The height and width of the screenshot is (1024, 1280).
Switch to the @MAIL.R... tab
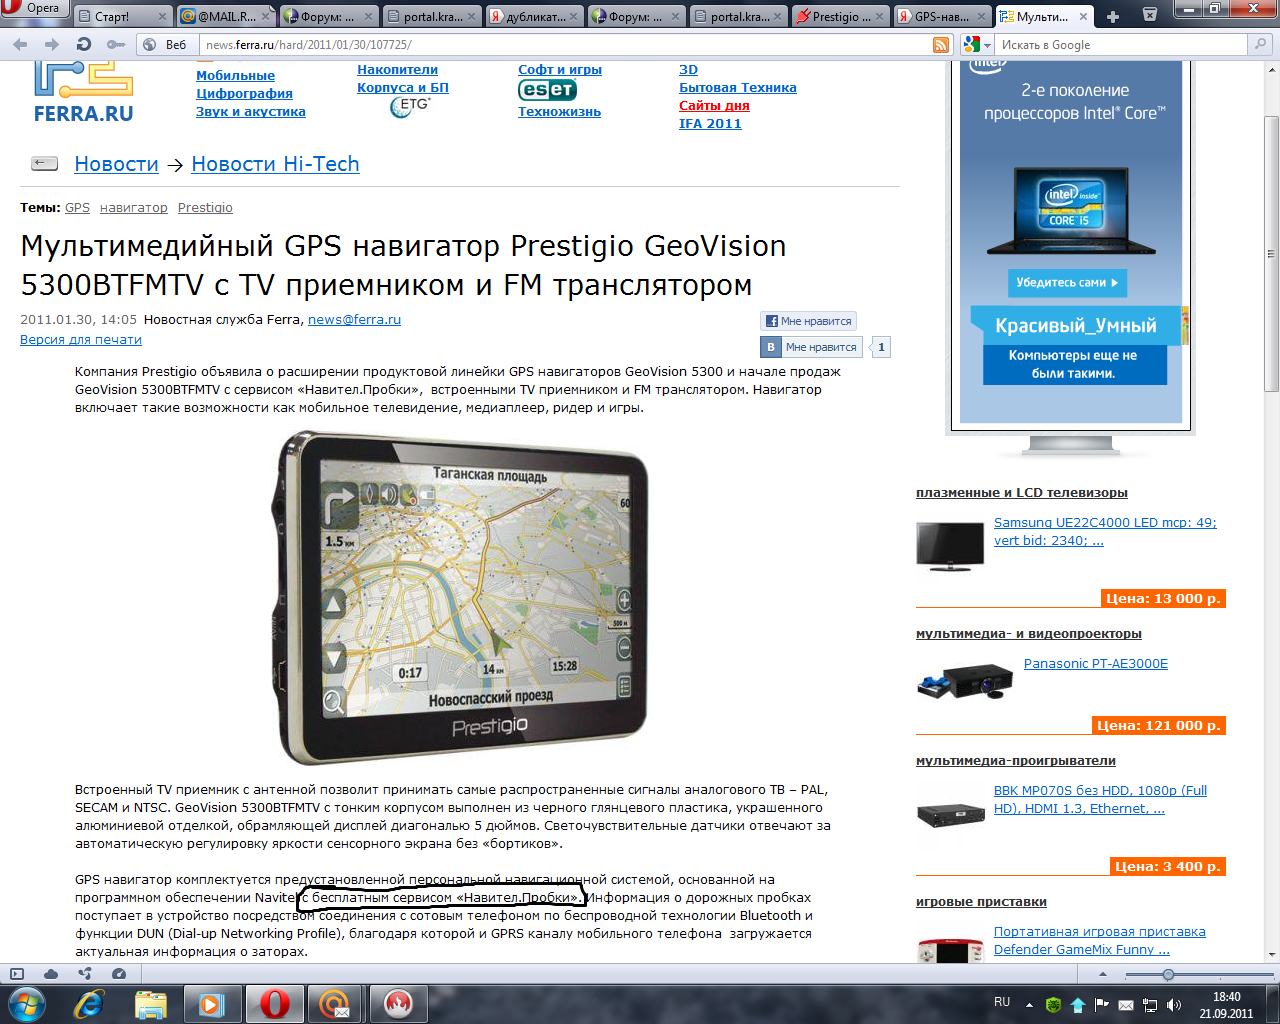coord(227,17)
